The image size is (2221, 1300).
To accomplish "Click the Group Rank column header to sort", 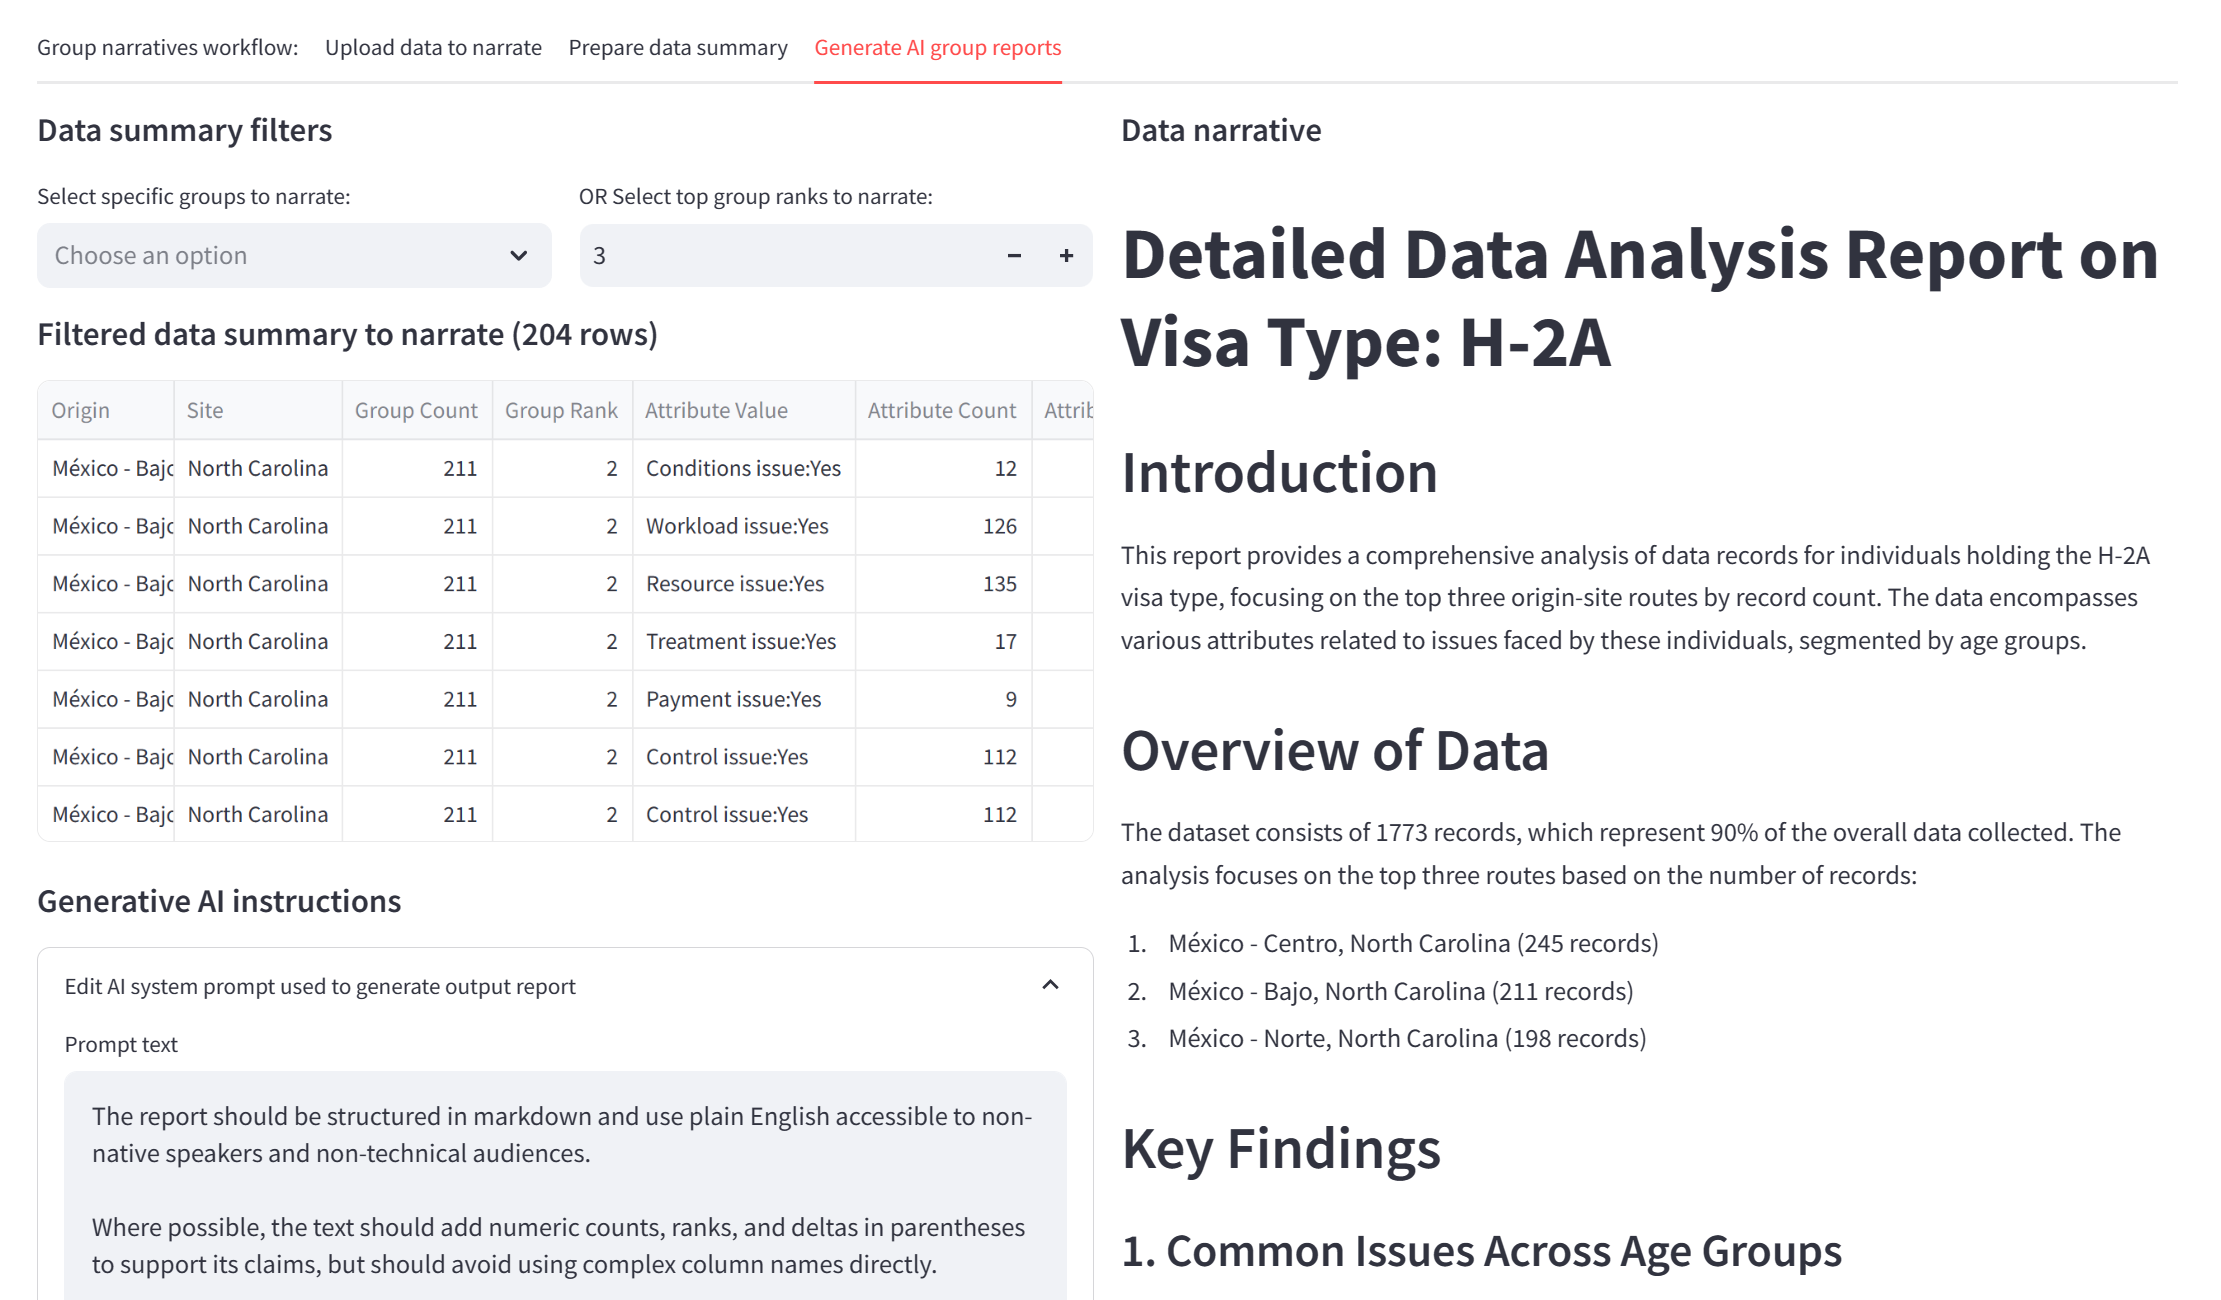I will pos(560,410).
